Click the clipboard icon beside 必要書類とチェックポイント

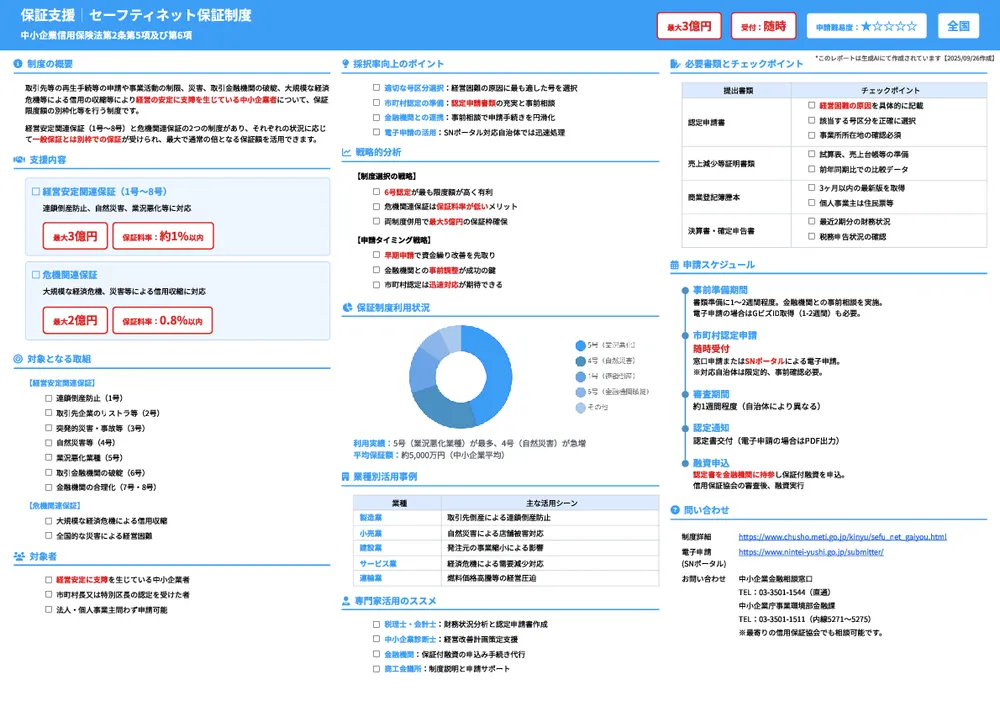[677, 62]
